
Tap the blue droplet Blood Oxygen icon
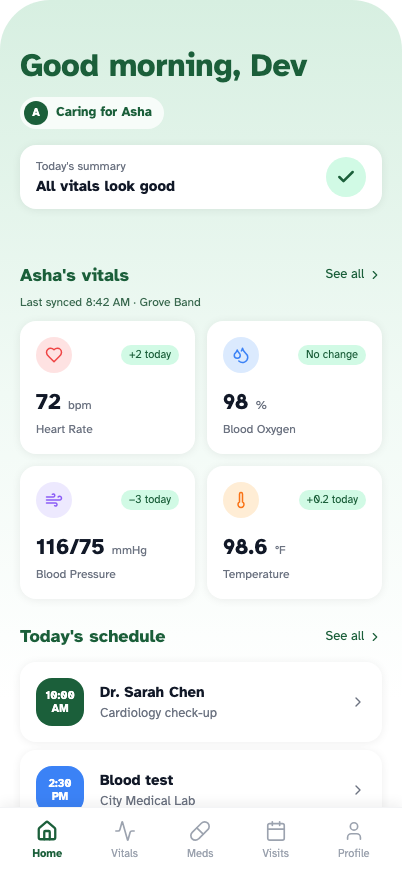coord(241,355)
